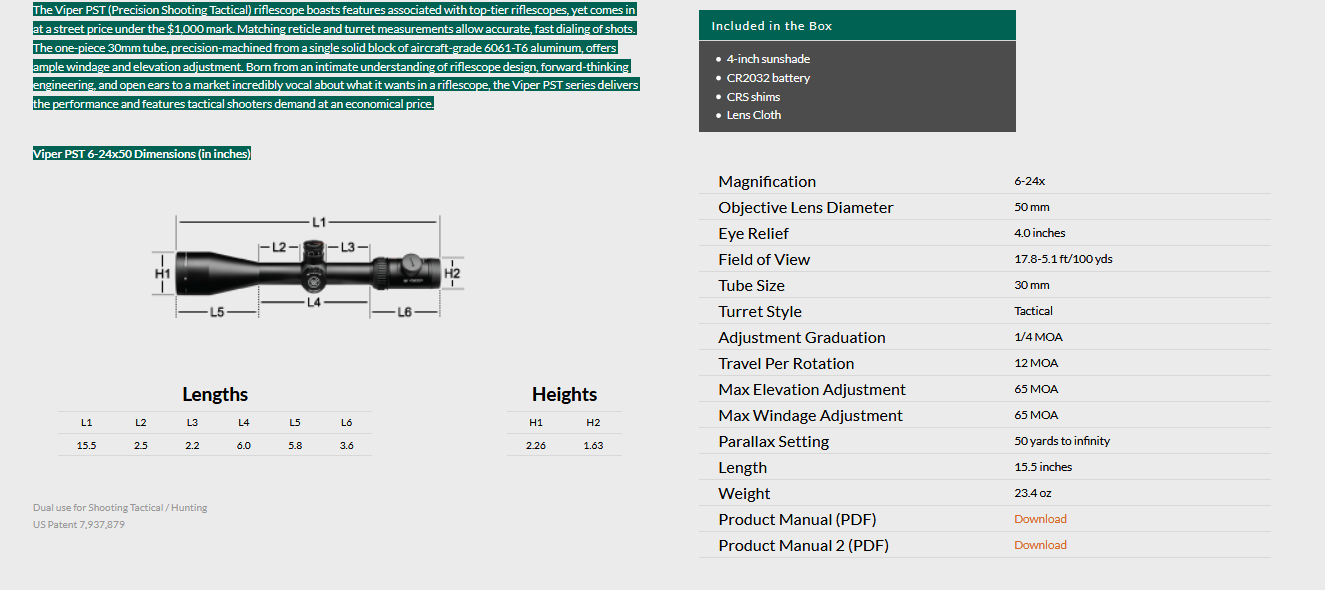Click the 'Turret Style' spec label
1325x590 pixels.
tap(760, 311)
